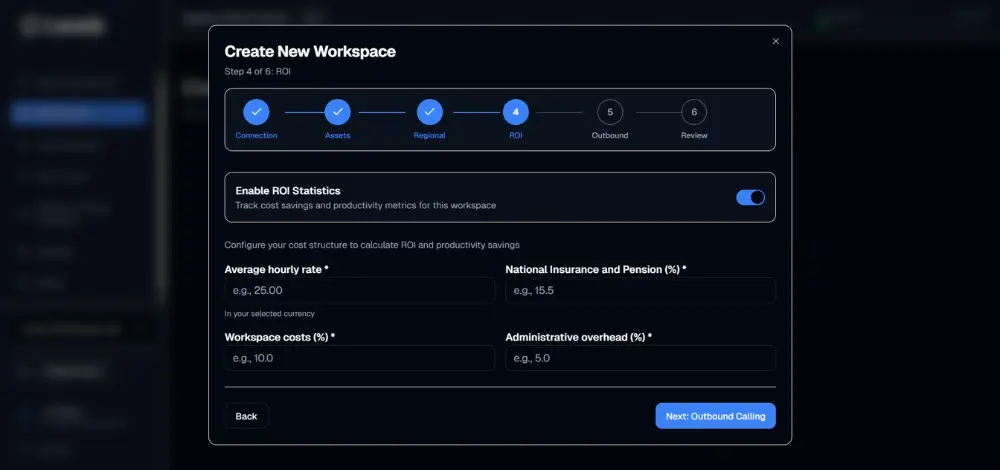Select the Assets step label
Viewport: 1000px width, 470px height.
[x=337, y=135]
